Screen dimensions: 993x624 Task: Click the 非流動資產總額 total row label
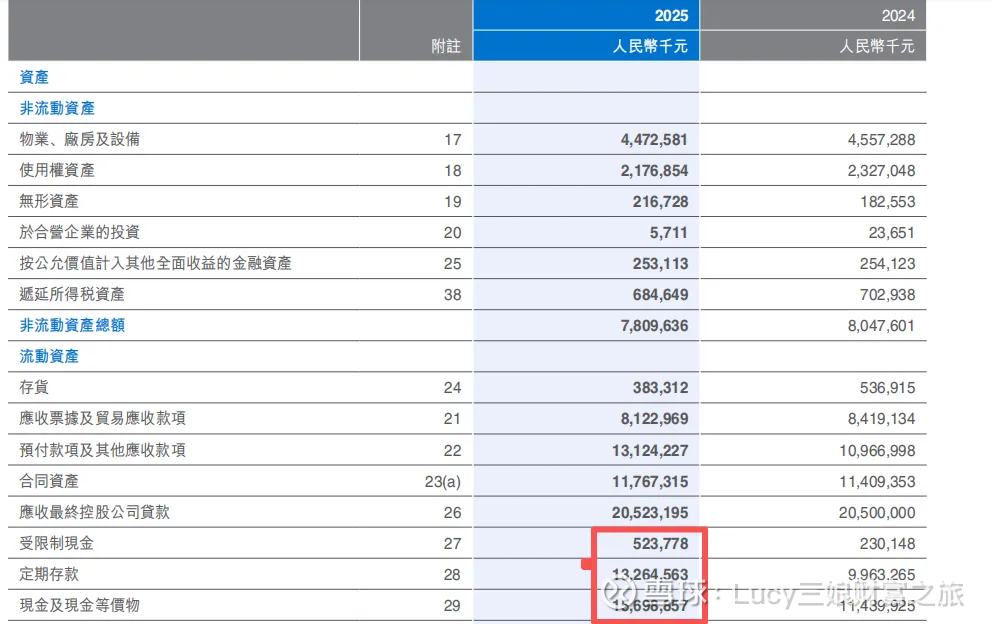pos(72,325)
